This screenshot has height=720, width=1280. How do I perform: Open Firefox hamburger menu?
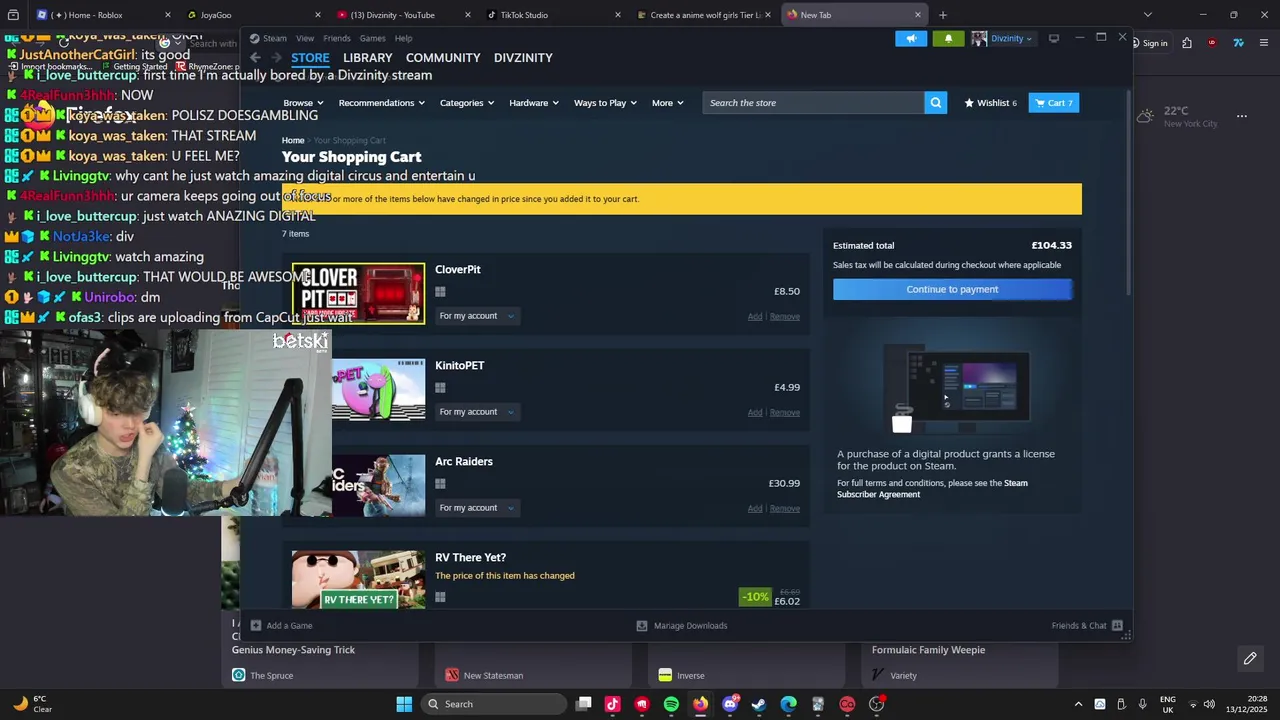tap(1264, 43)
